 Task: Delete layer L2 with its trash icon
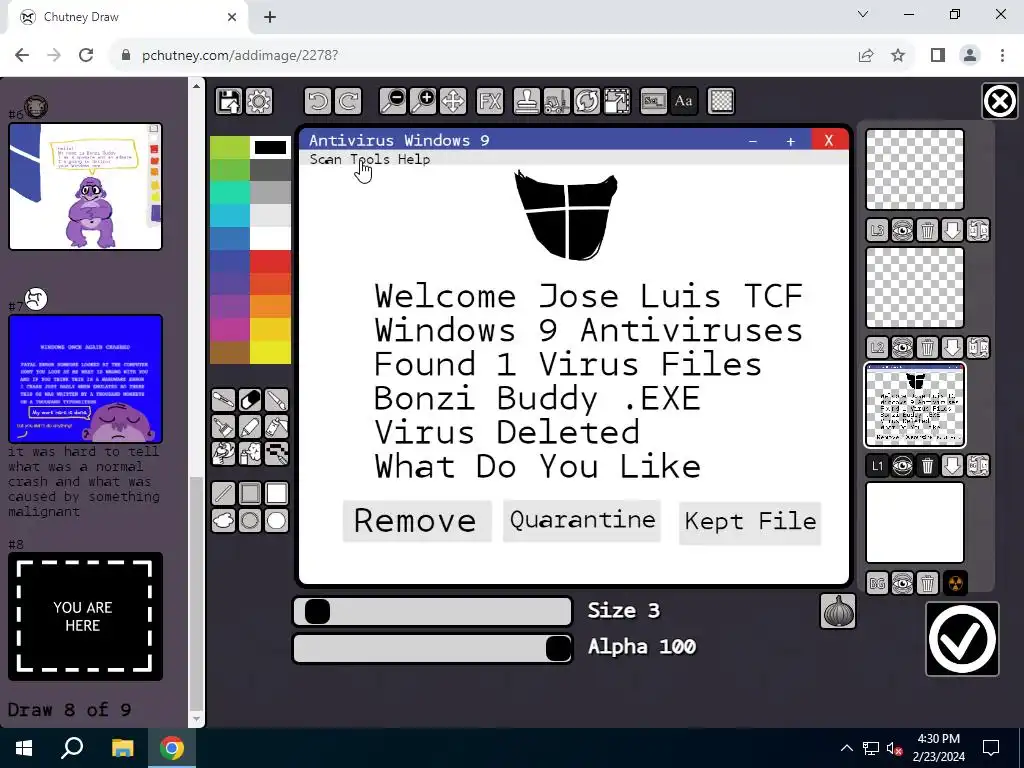pos(927,347)
